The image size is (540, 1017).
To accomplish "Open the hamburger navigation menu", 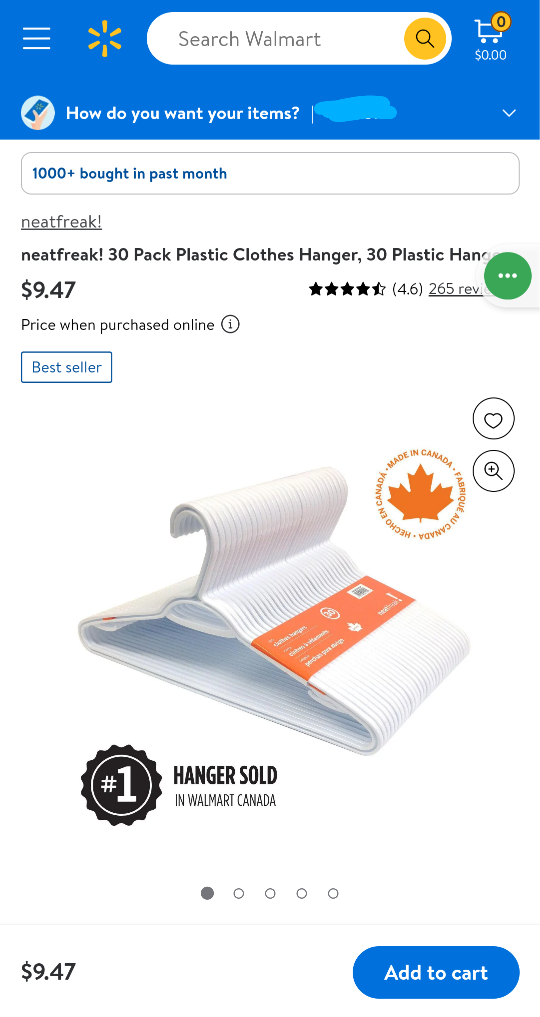I will coord(36,38).
